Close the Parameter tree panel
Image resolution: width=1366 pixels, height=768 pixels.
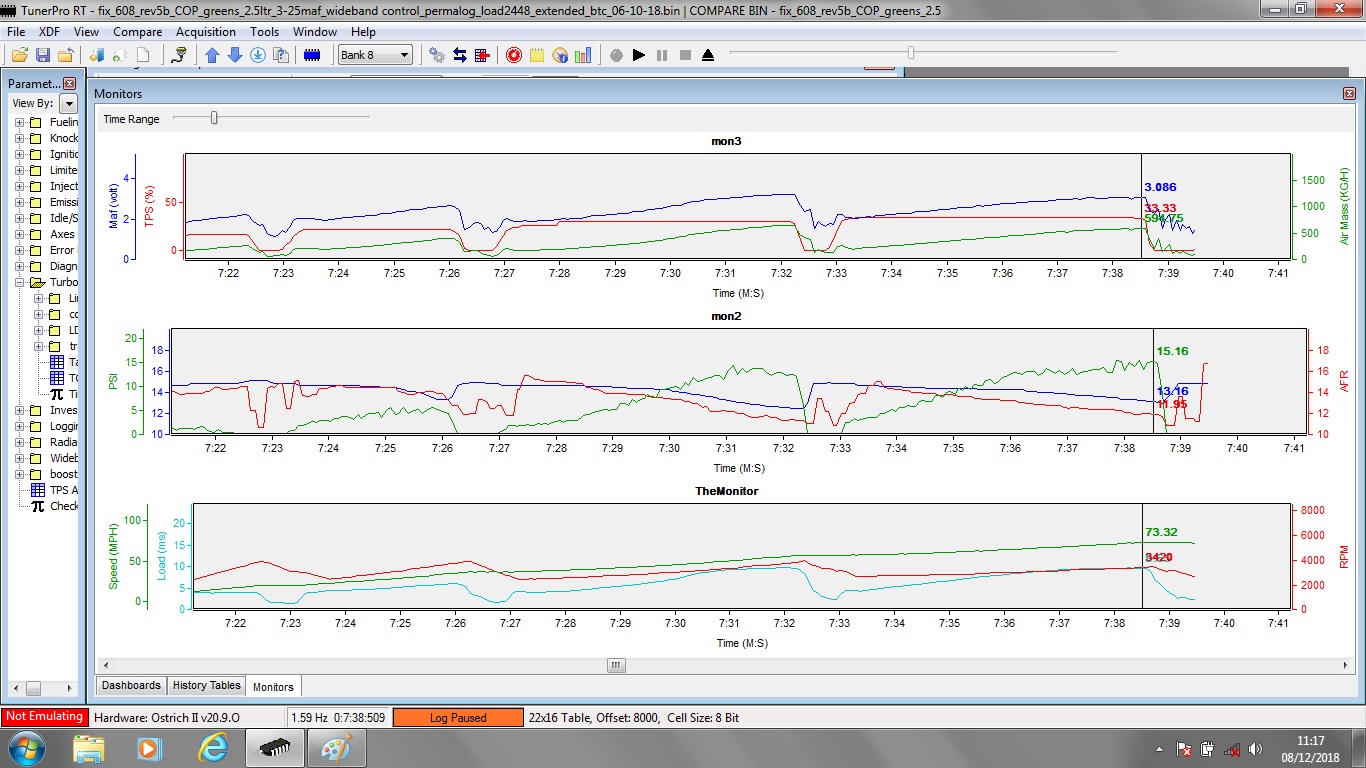point(69,84)
